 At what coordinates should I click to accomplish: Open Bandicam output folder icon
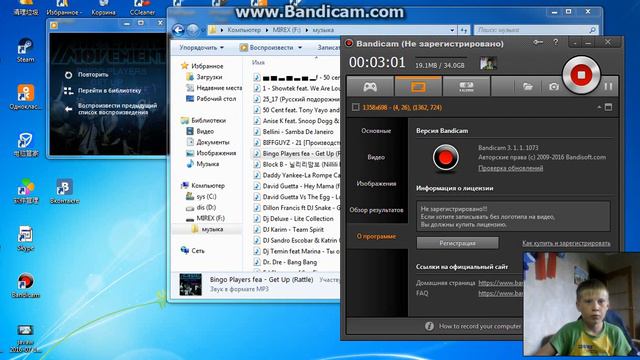pos(527,87)
